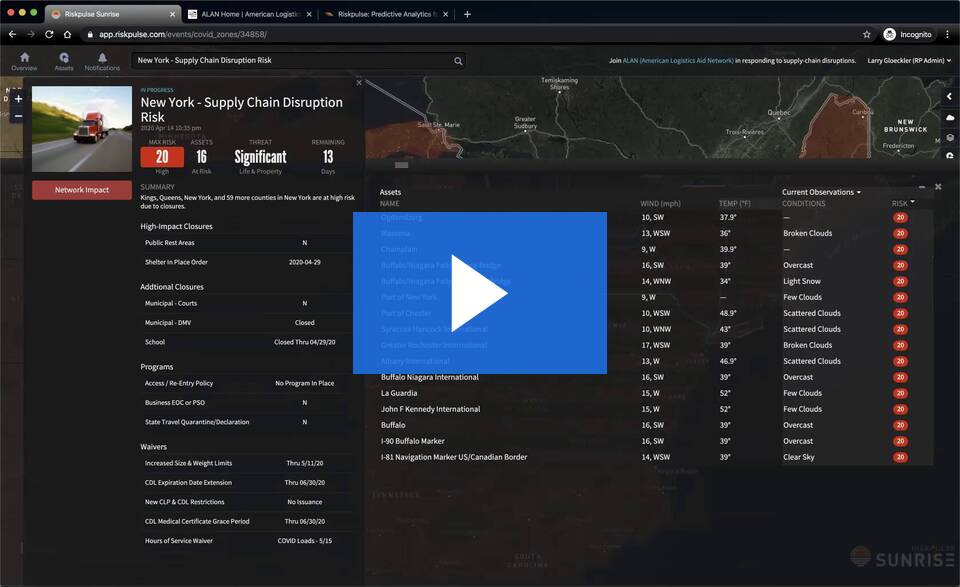
Task: Click the browser address bar URL
Action: [182, 34]
